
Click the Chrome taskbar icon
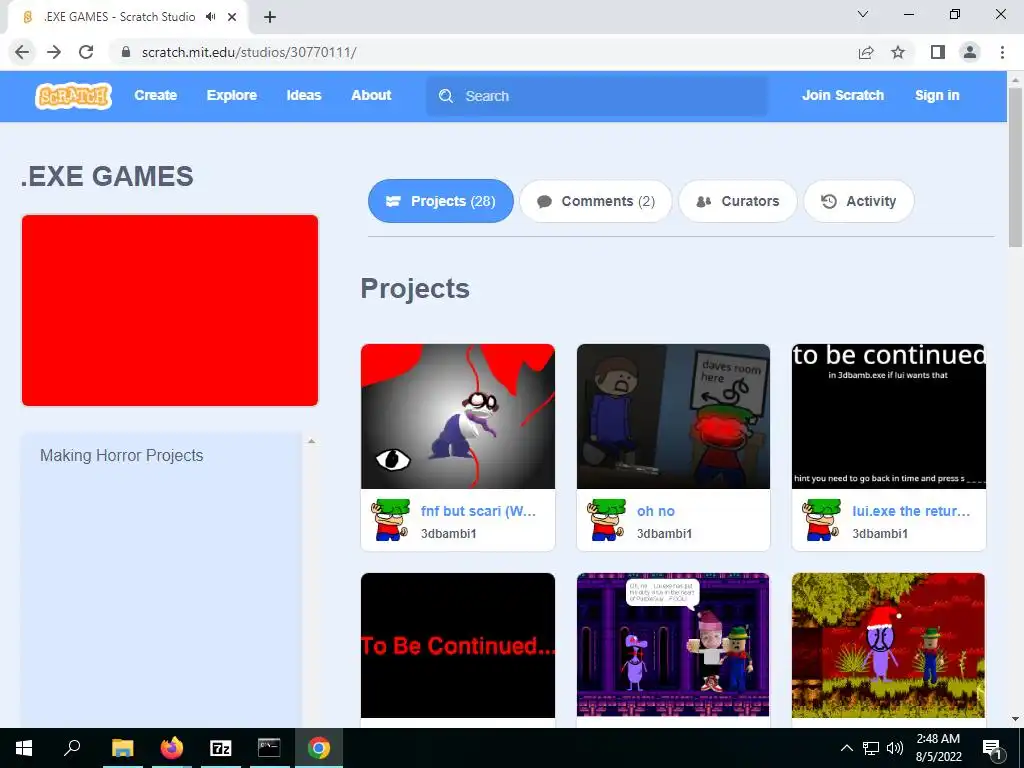point(319,748)
